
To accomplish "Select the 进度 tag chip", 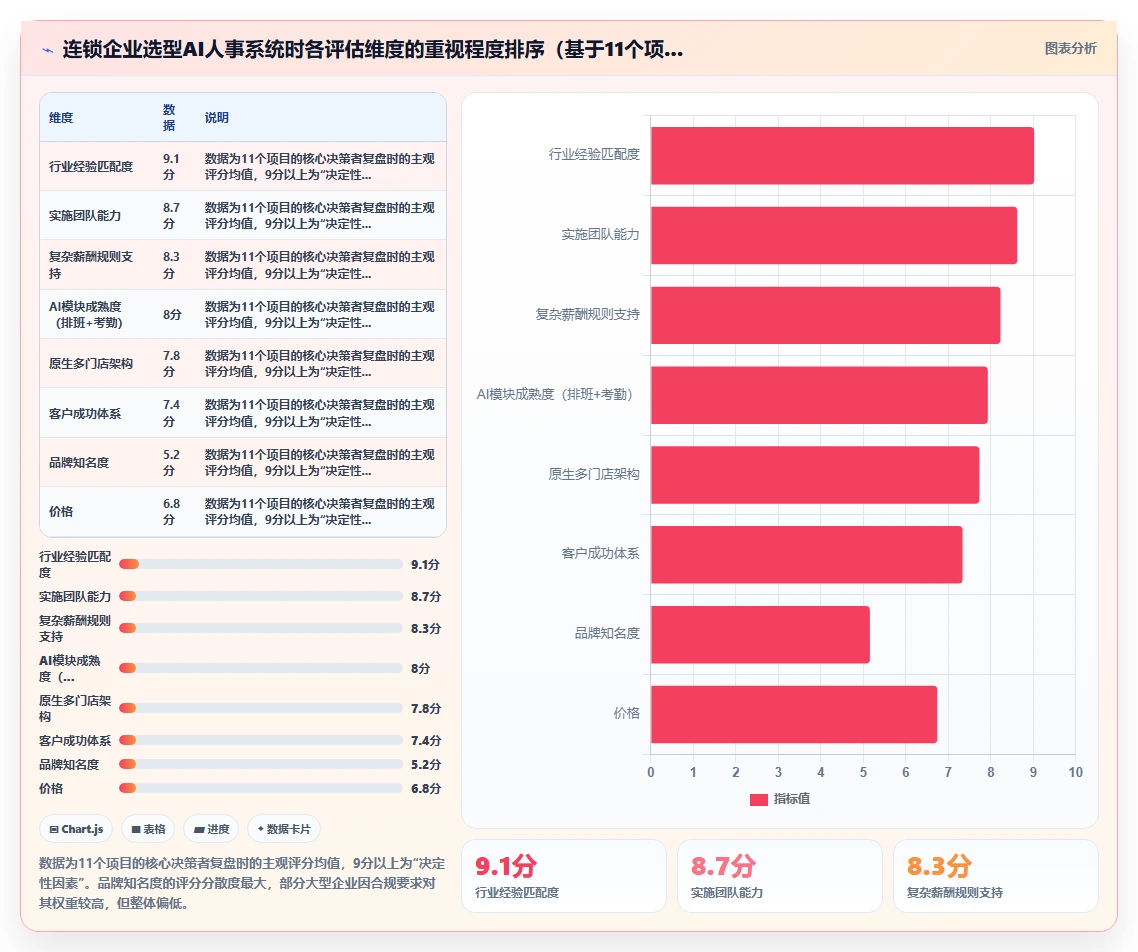I will 211,829.
